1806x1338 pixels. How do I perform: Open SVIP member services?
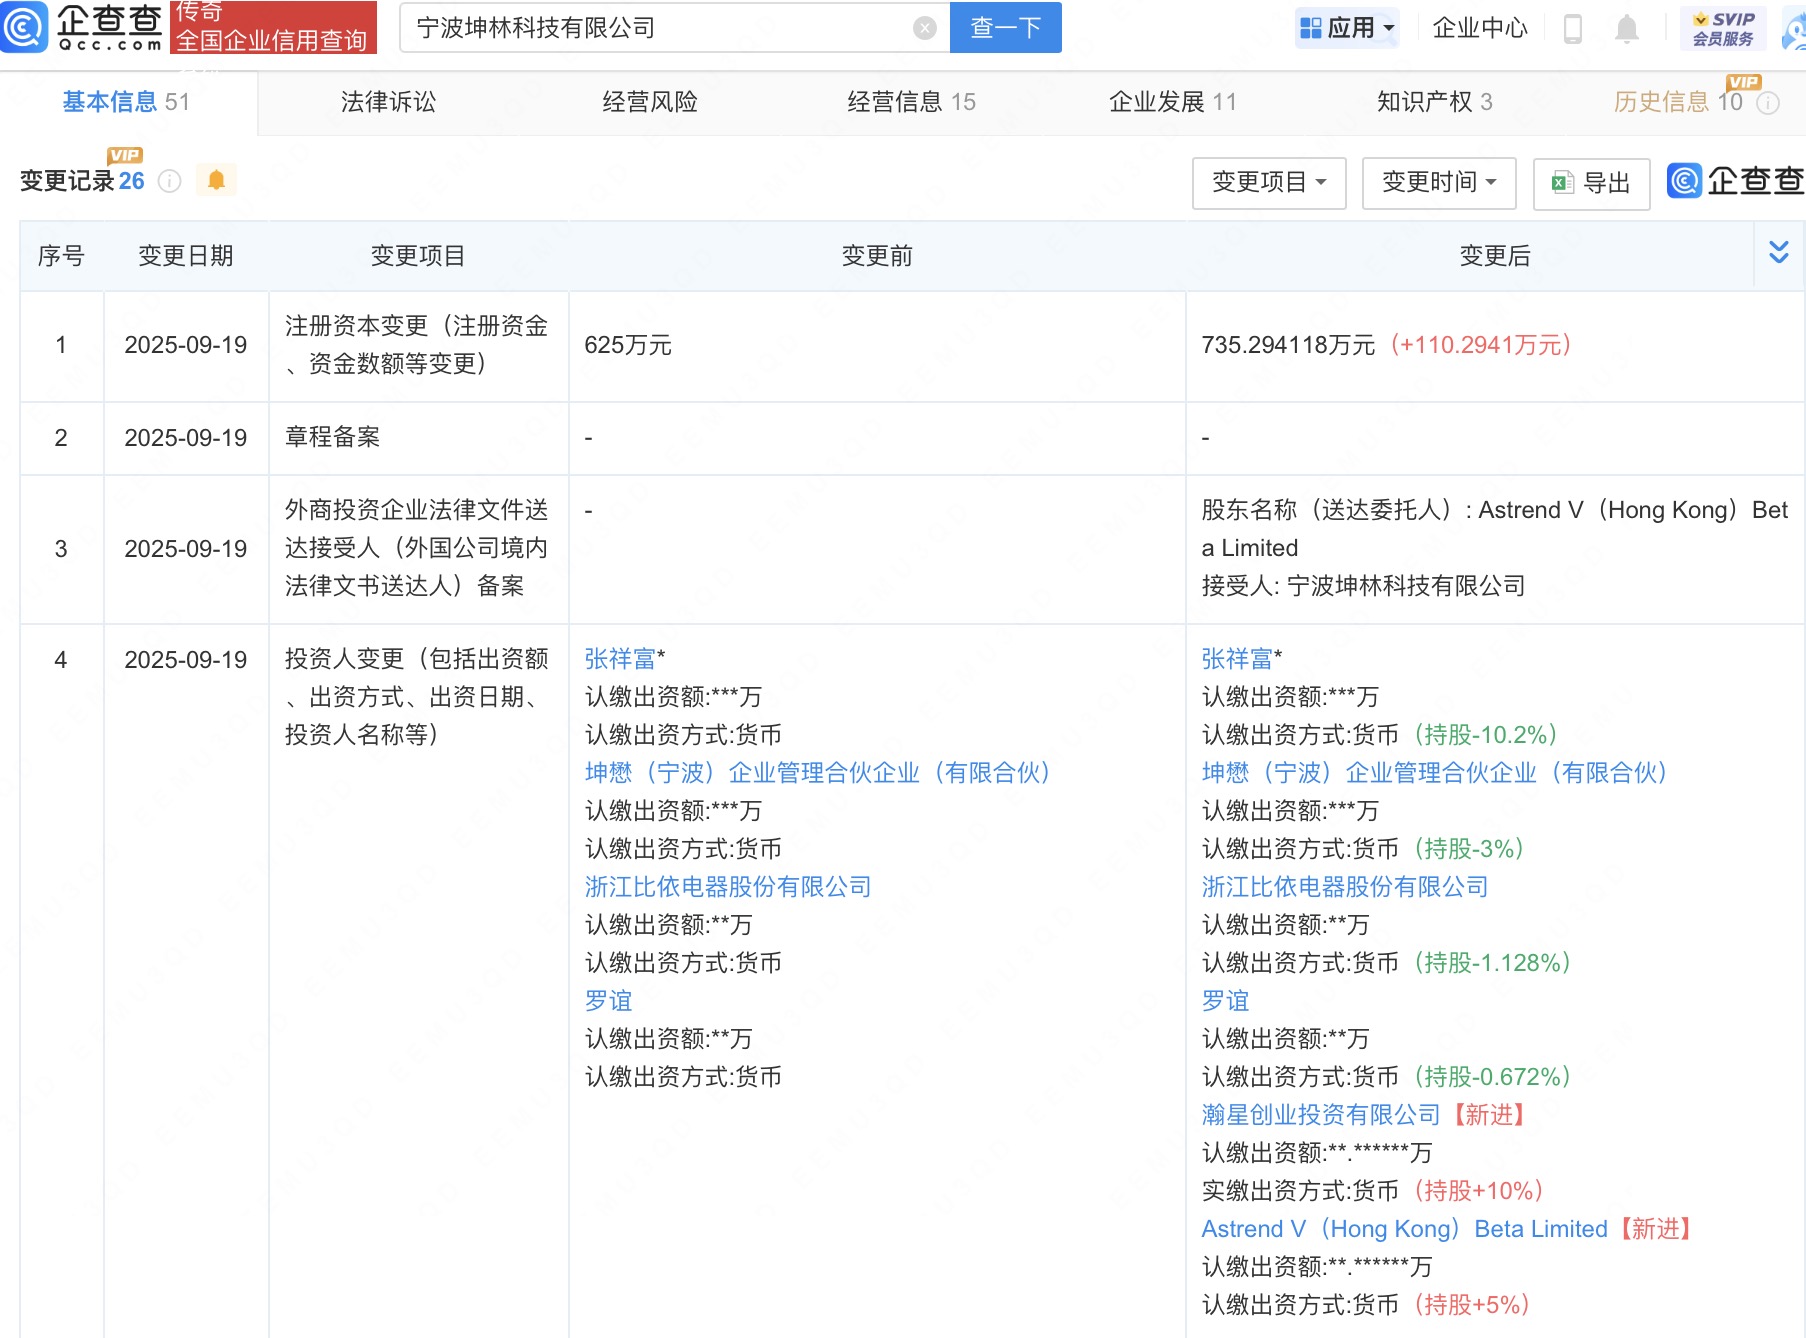coord(1723,28)
